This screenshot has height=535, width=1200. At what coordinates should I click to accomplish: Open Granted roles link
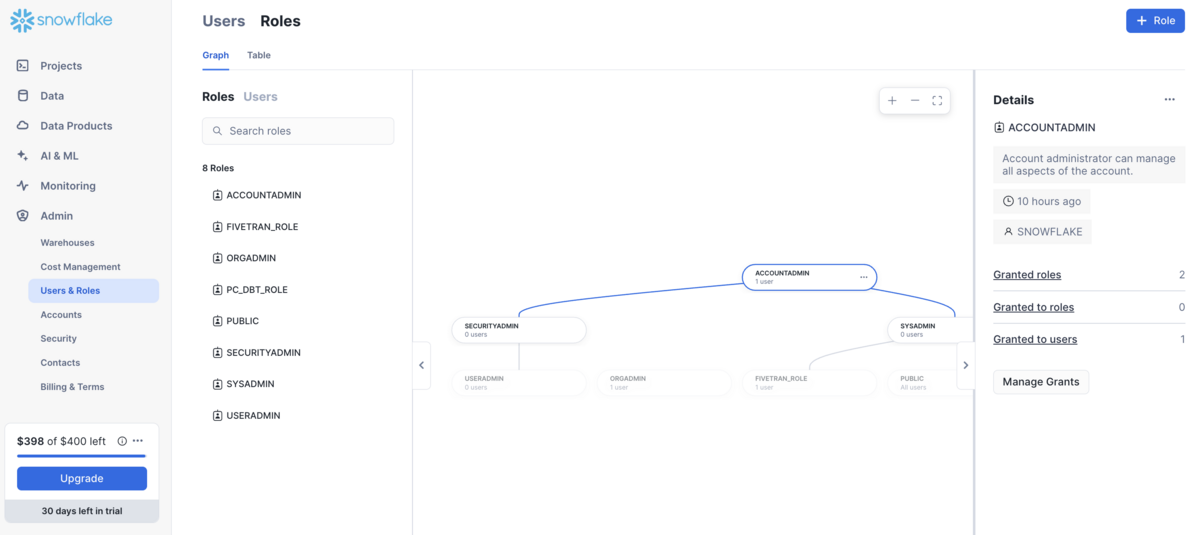tap(1027, 275)
